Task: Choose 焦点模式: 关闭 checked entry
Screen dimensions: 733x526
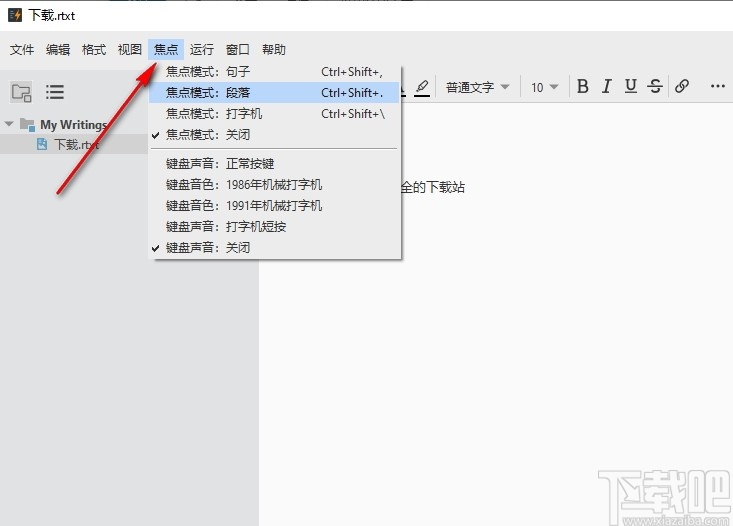Action: (x=275, y=135)
